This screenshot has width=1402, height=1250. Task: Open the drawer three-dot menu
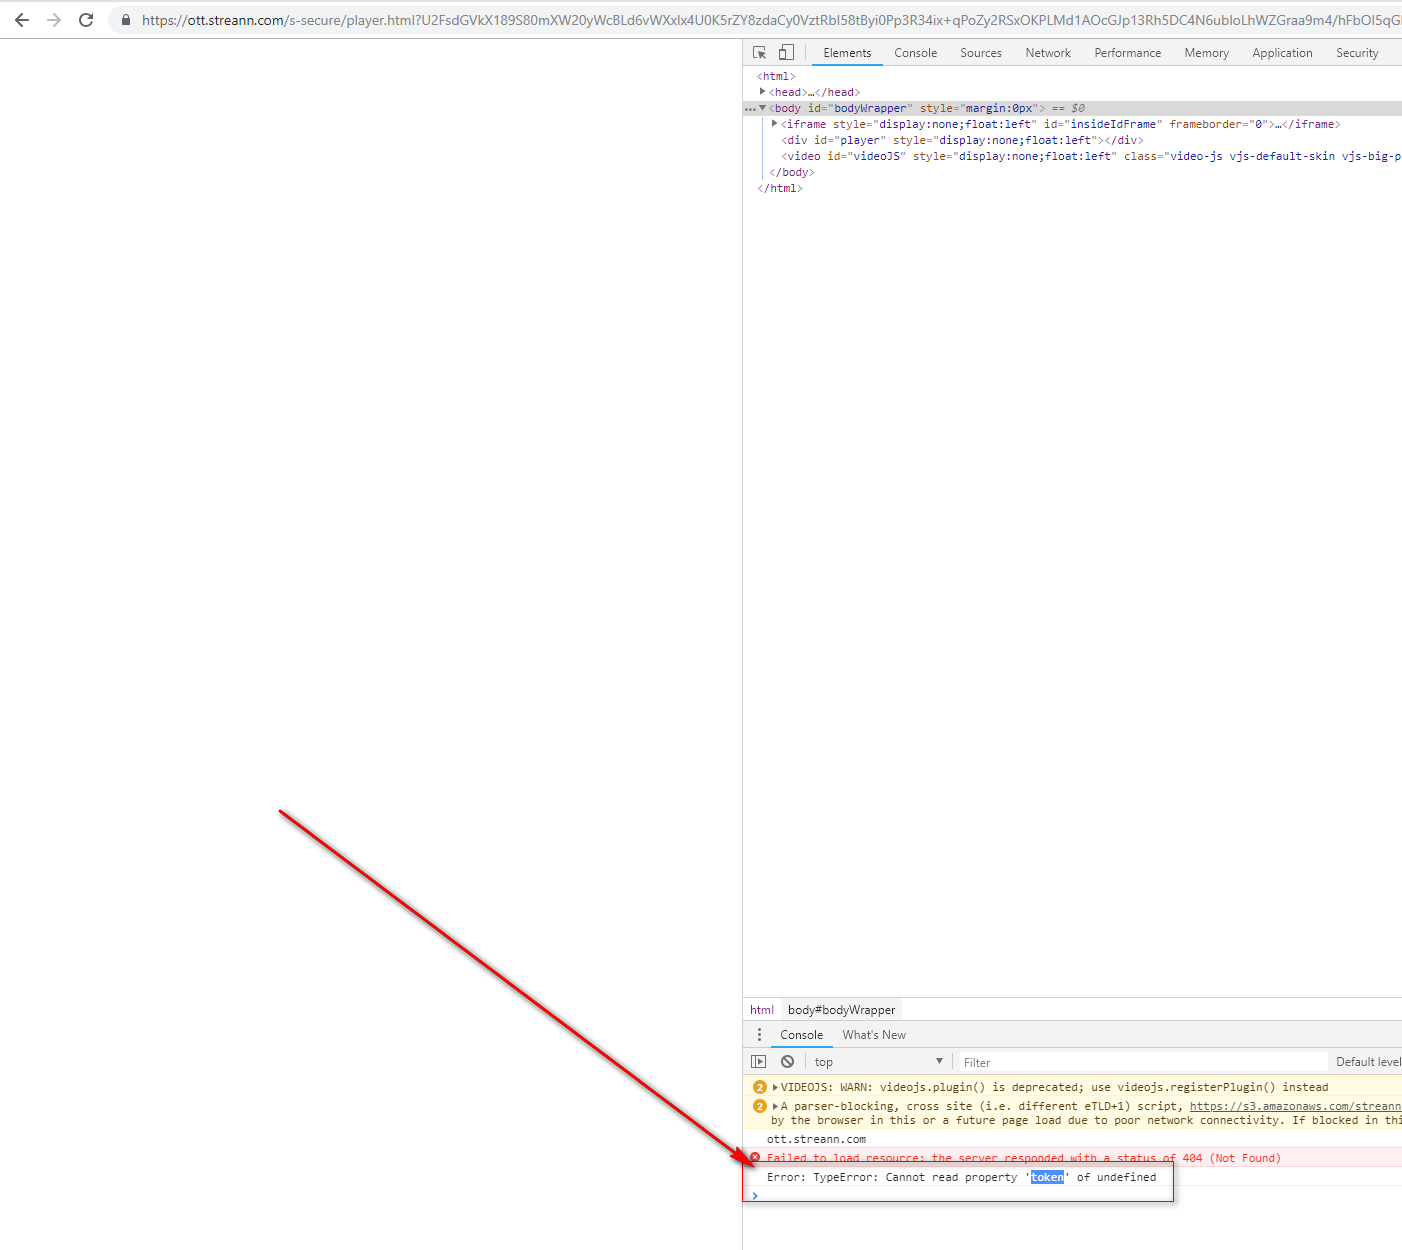click(x=759, y=1035)
